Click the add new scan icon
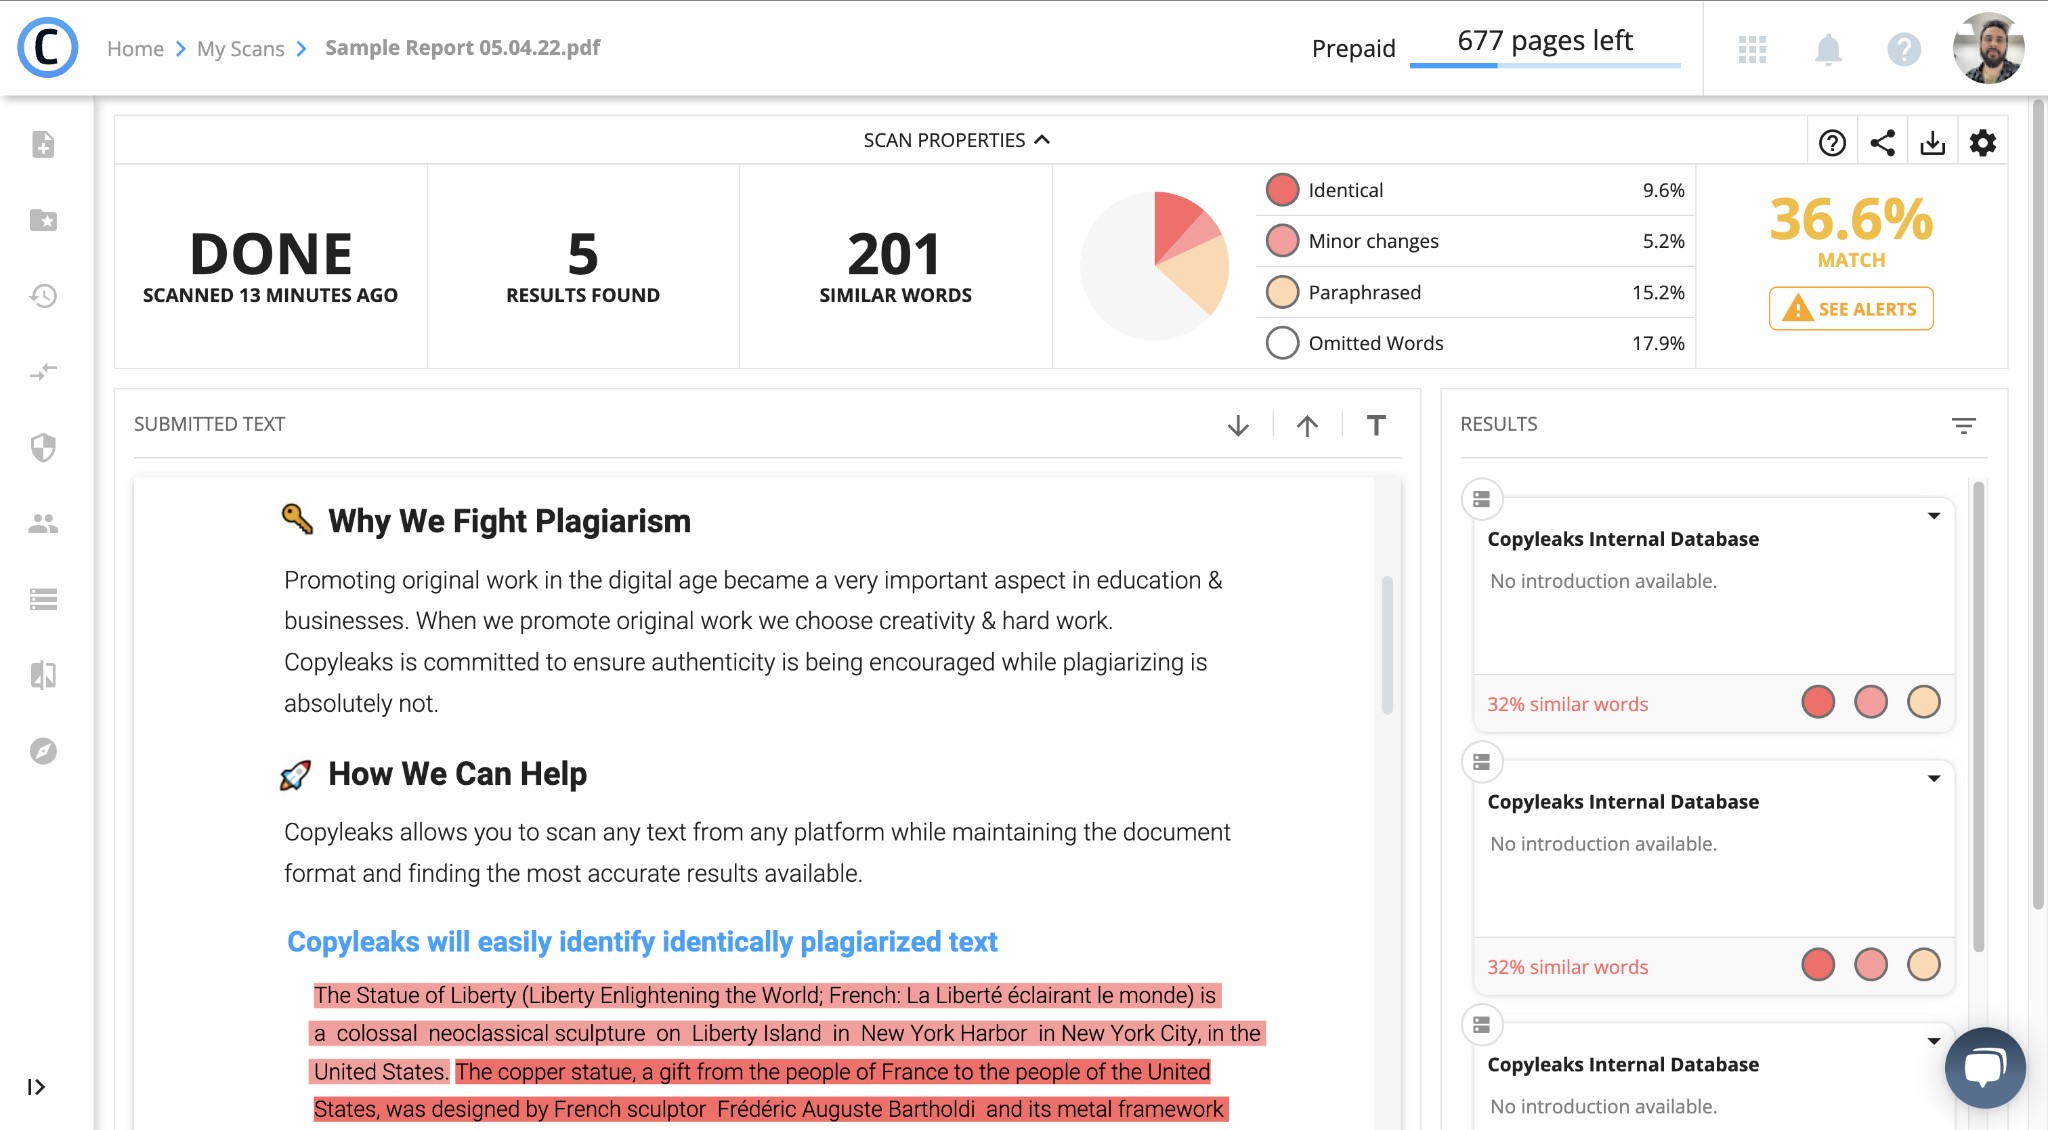This screenshot has width=2048, height=1130. click(40, 143)
